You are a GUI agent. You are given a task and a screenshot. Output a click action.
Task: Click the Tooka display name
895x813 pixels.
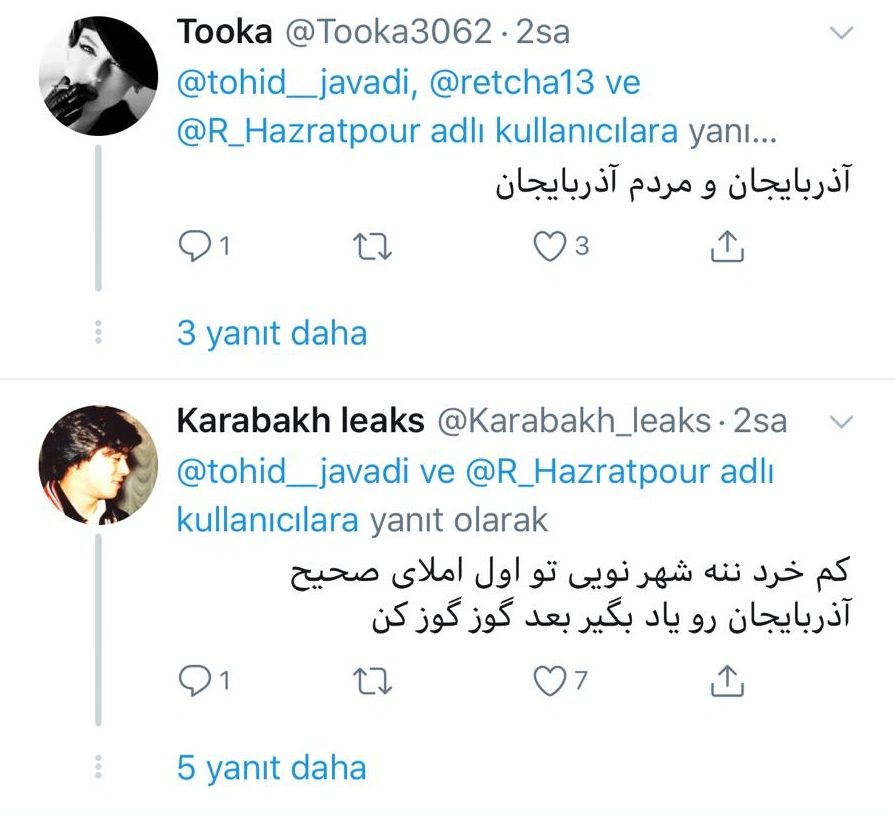coord(225,32)
